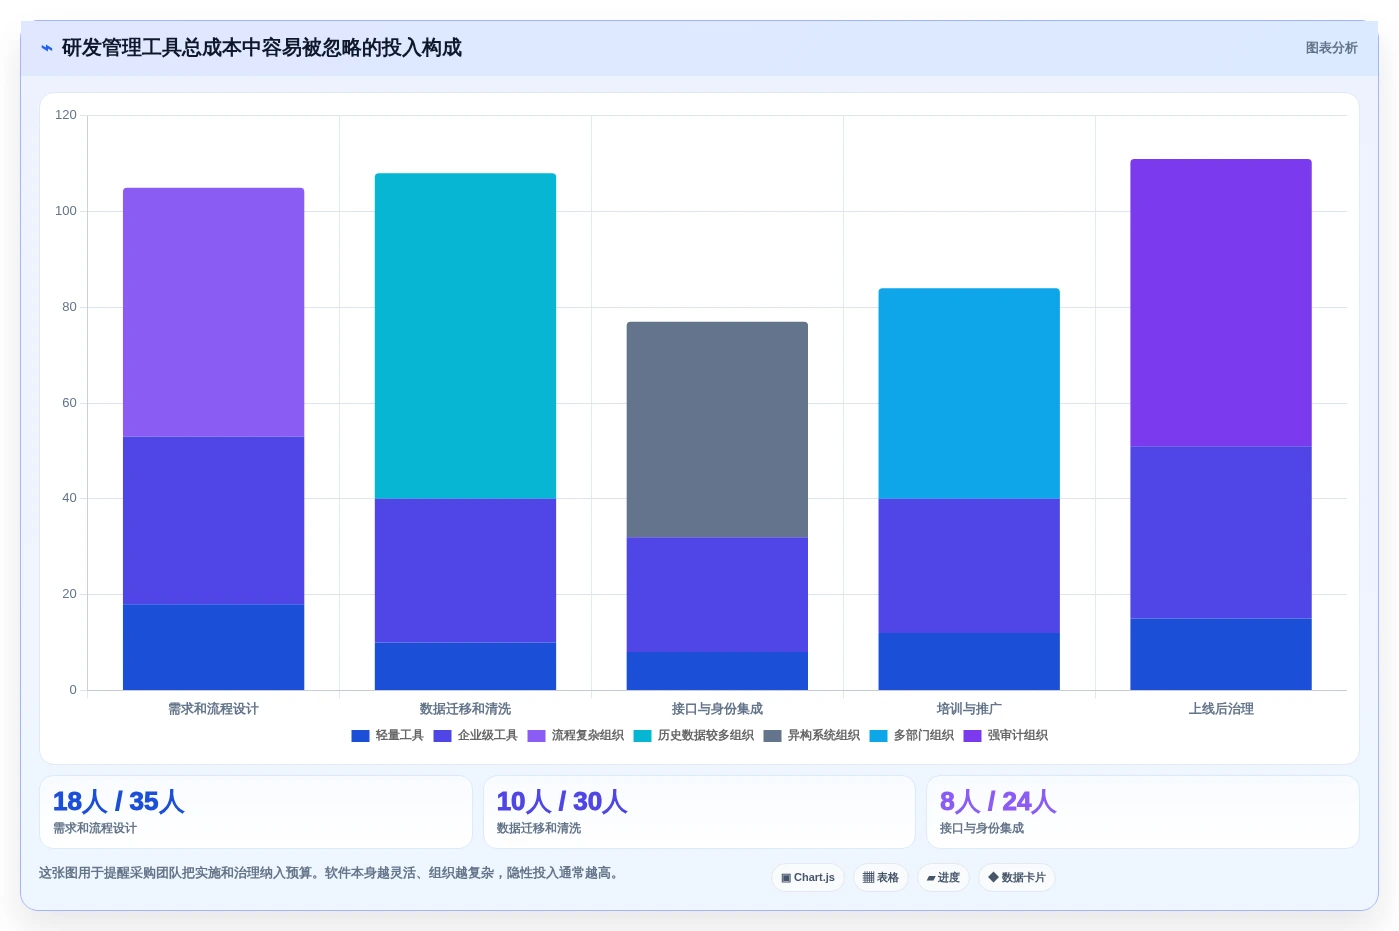Click the light purple 流程复杂组织 segment in 需求和流程设计 bar
The image size is (1399, 931).
pyautogui.click(x=213, y=312)
